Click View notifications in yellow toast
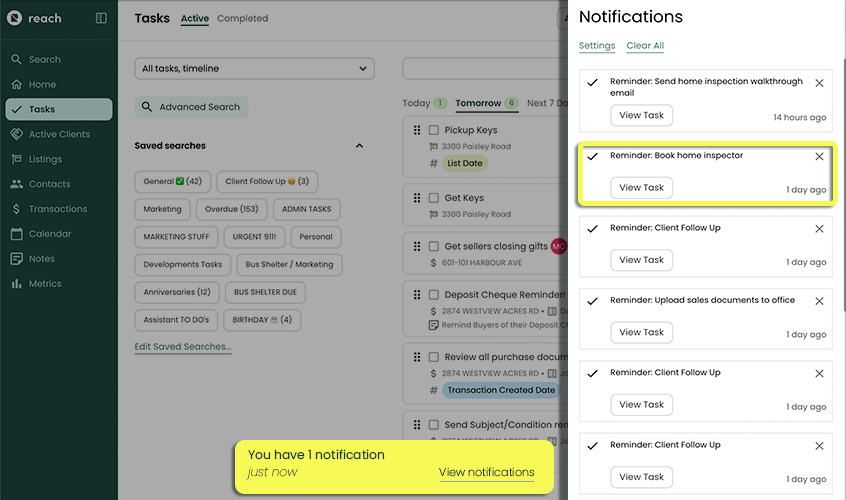846x500 pixels. (486, 472)
